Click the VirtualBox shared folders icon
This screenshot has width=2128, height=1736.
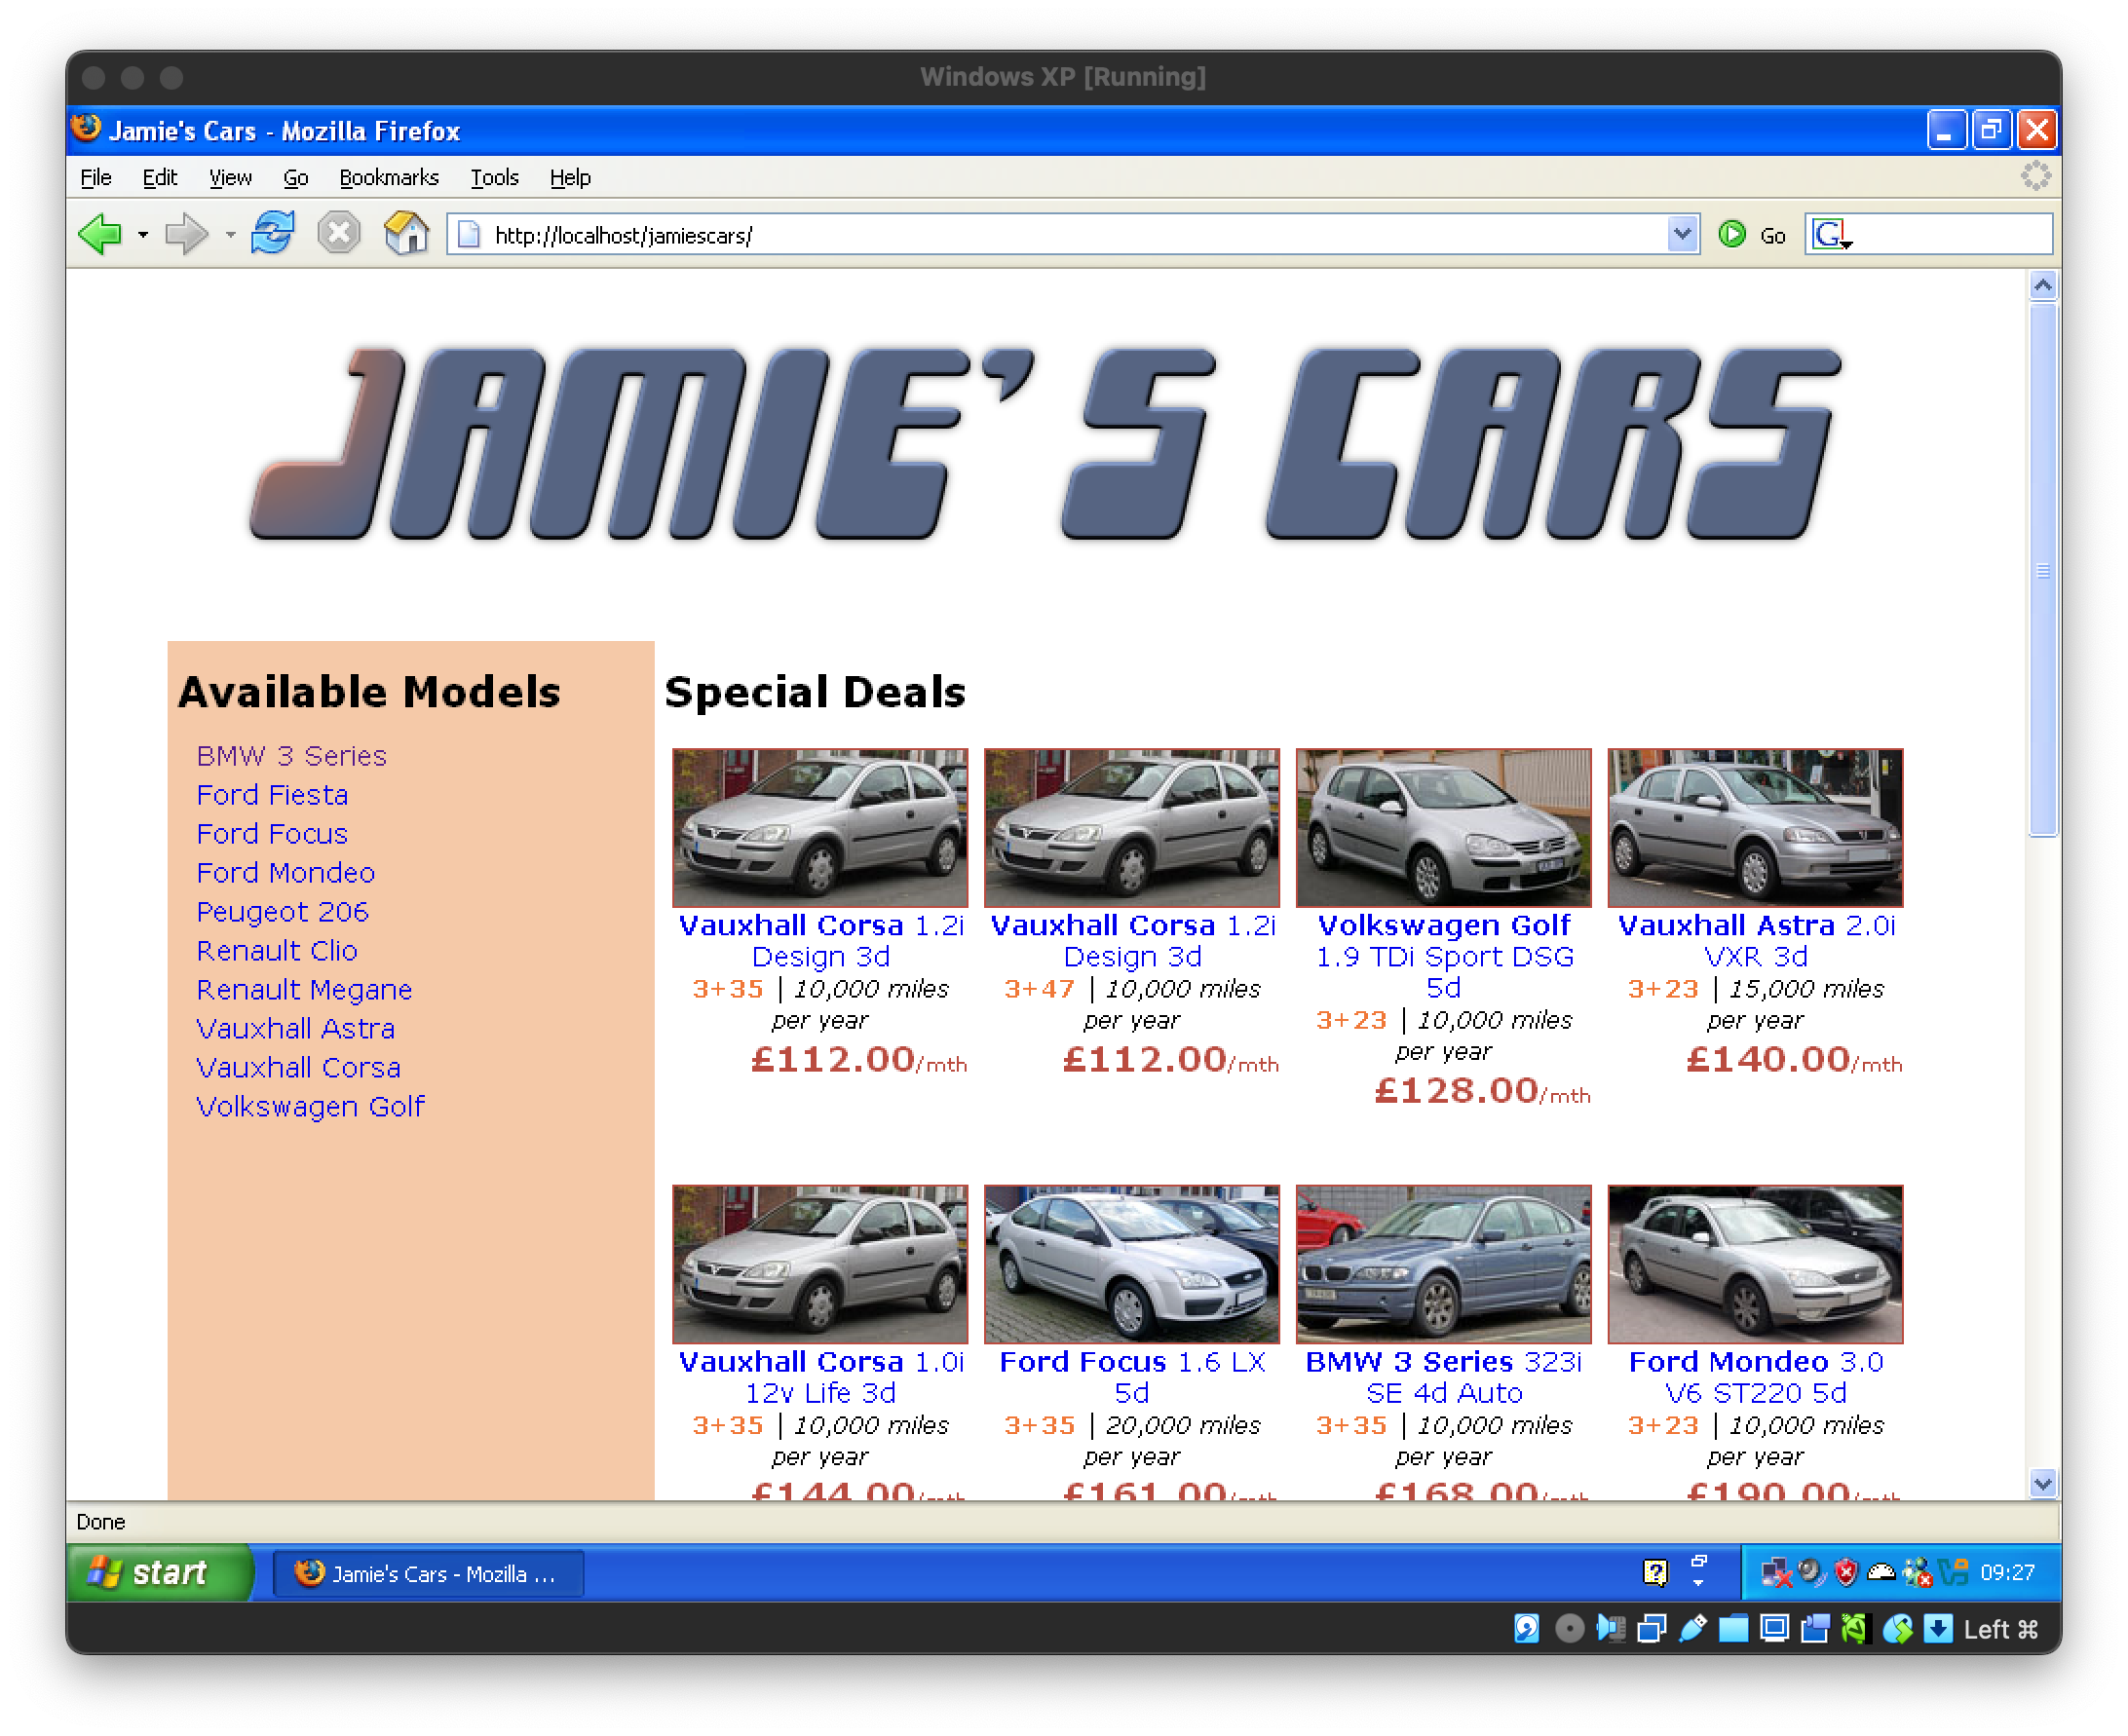click(1733, 1629)
